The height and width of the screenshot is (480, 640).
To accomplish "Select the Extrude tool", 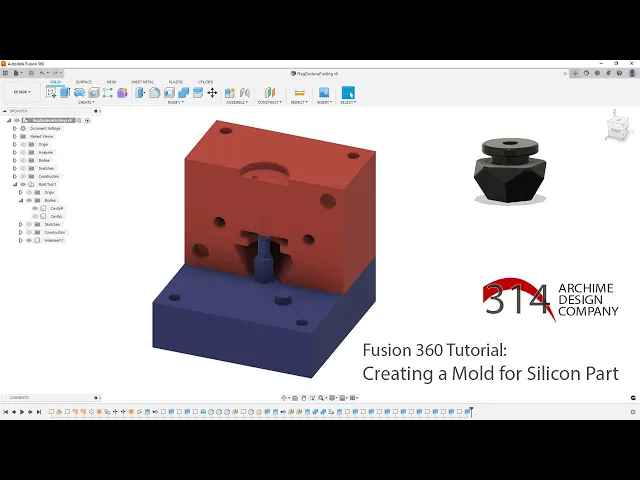I will tap(65, 93).
